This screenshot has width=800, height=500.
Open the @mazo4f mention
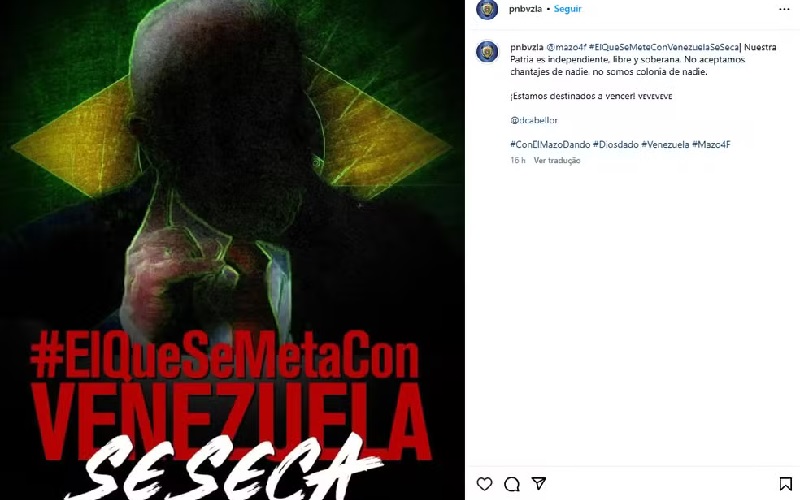(566, 47)
